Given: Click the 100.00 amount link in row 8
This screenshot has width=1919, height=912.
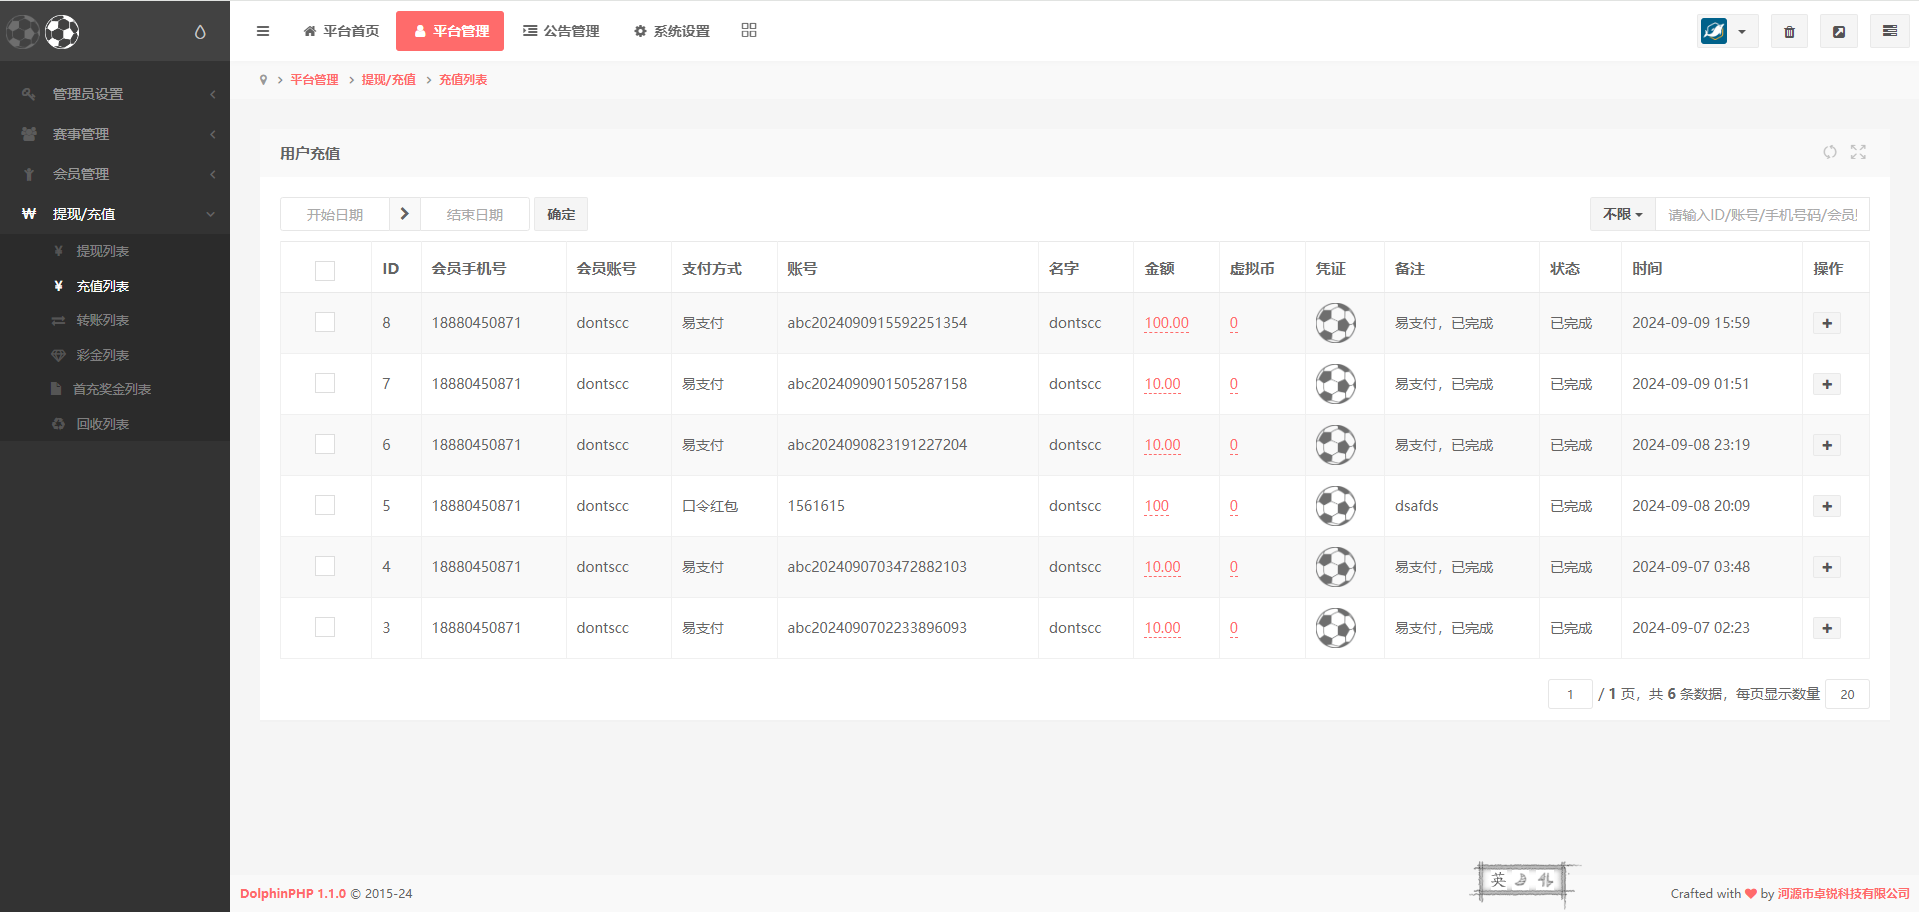Looking at the screenshot, I should click(x=1166, y=323).
